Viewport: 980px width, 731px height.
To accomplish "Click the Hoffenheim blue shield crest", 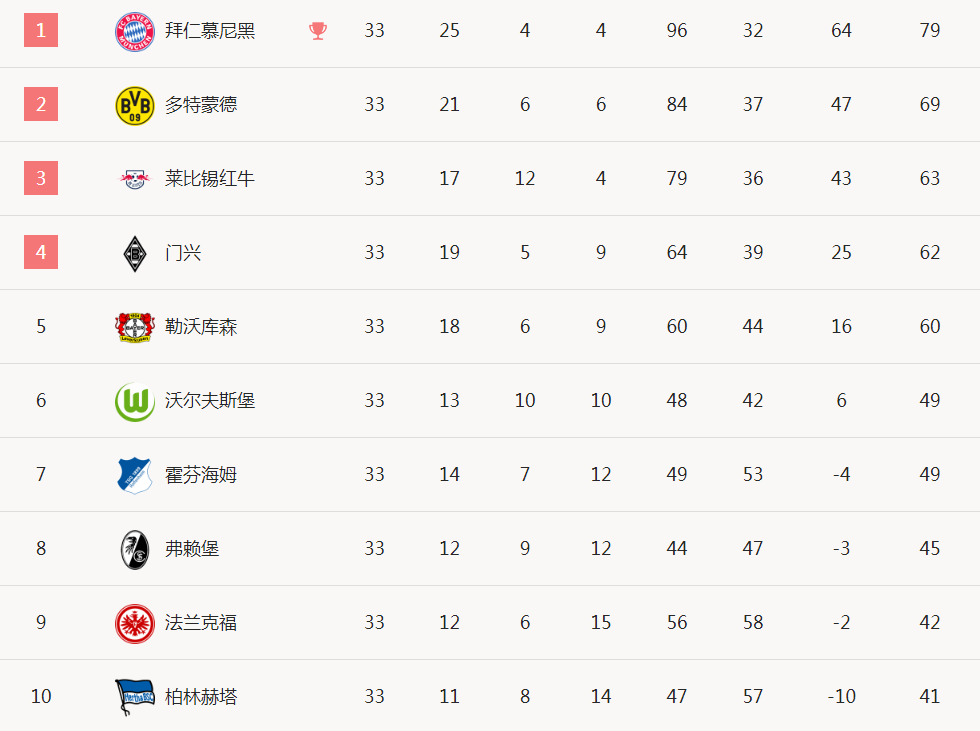I will [x=135, y=475].
